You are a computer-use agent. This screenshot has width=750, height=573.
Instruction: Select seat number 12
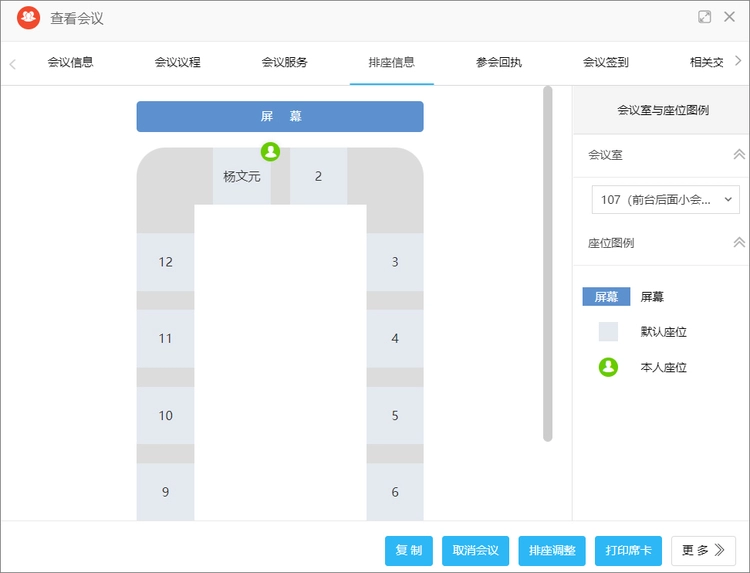(x=165, y=262)
